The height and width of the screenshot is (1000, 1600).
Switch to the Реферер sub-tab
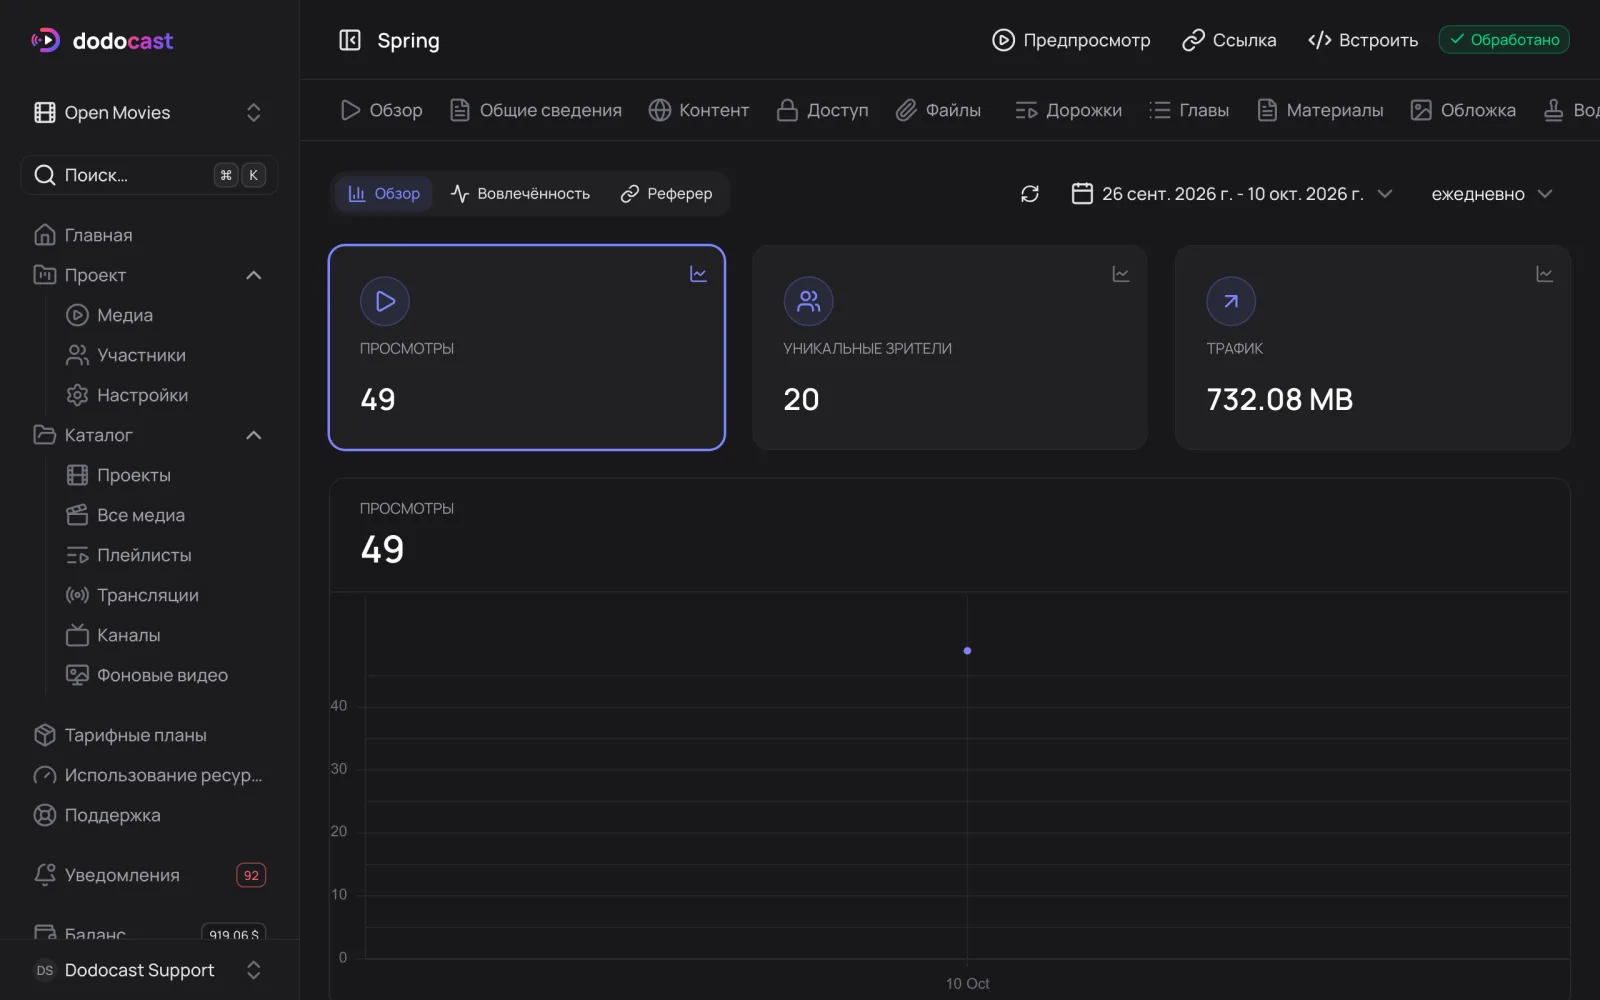coord(666,194)
